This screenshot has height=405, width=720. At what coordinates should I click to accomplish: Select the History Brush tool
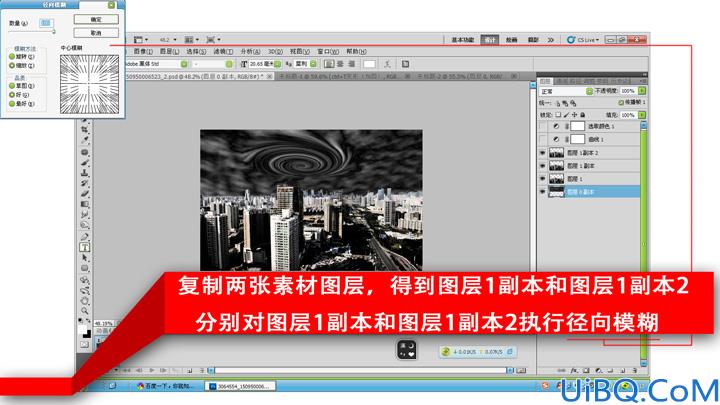click(x=85, y=183)
